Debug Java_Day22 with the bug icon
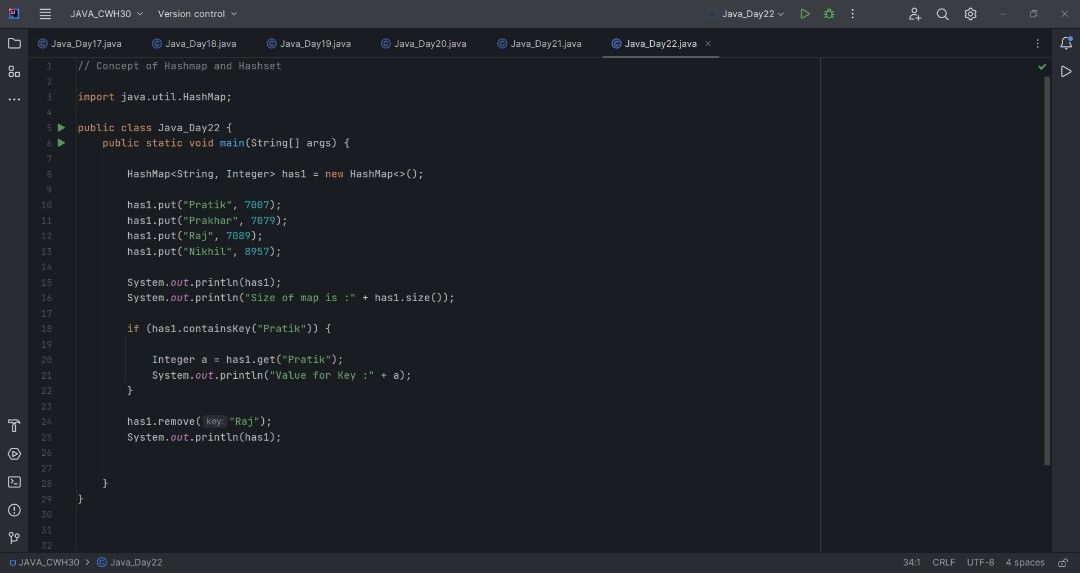1080x573 pixels. click(829, 14)
